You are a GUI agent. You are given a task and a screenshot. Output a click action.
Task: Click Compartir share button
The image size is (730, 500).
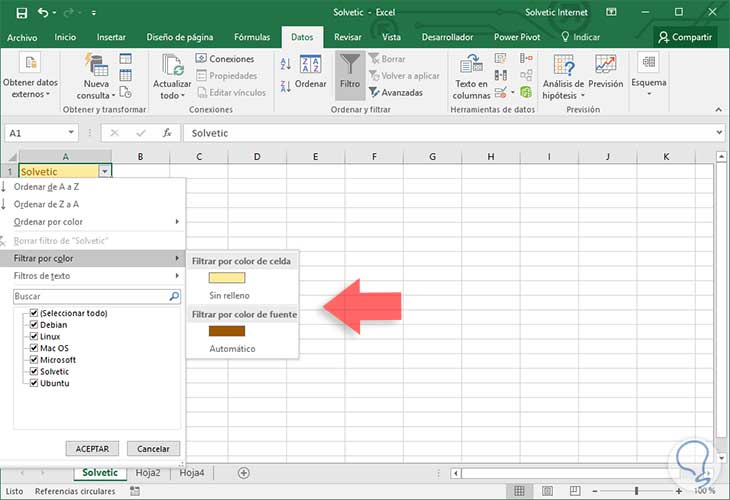685,37
